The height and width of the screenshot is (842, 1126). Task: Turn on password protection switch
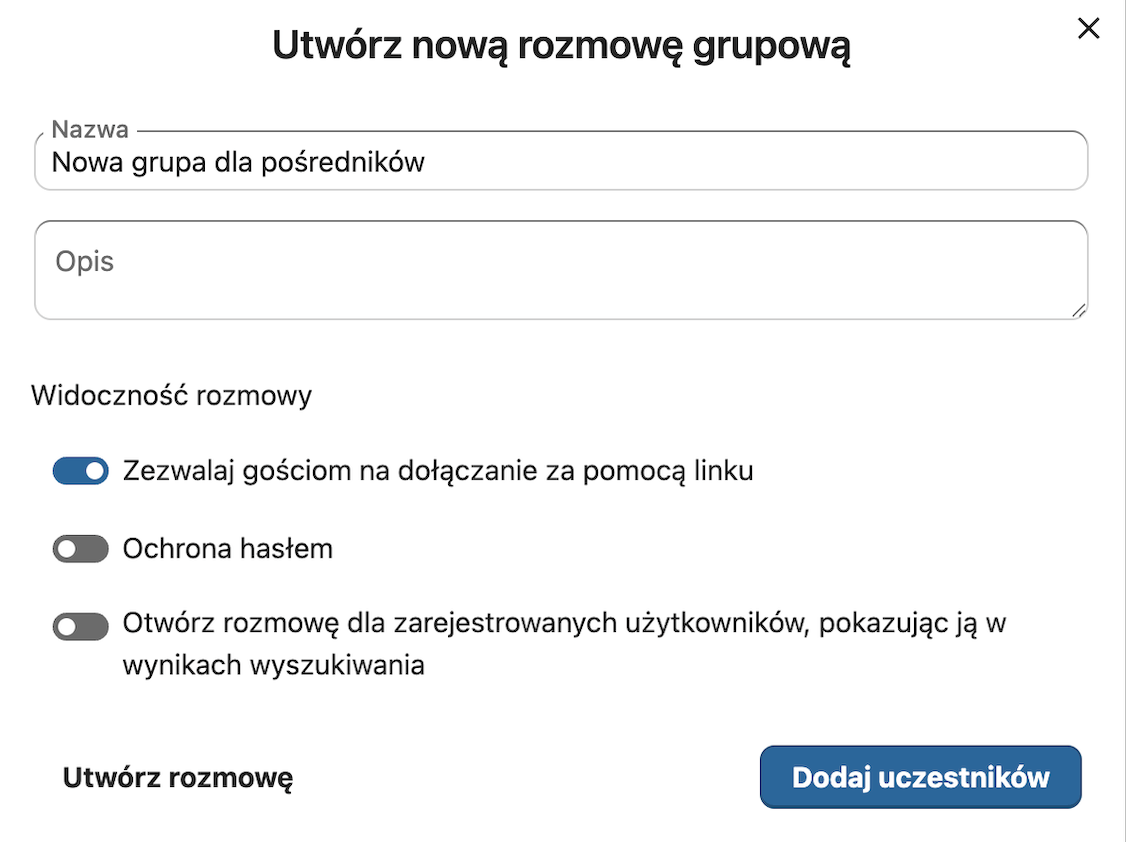coord(80,548)
